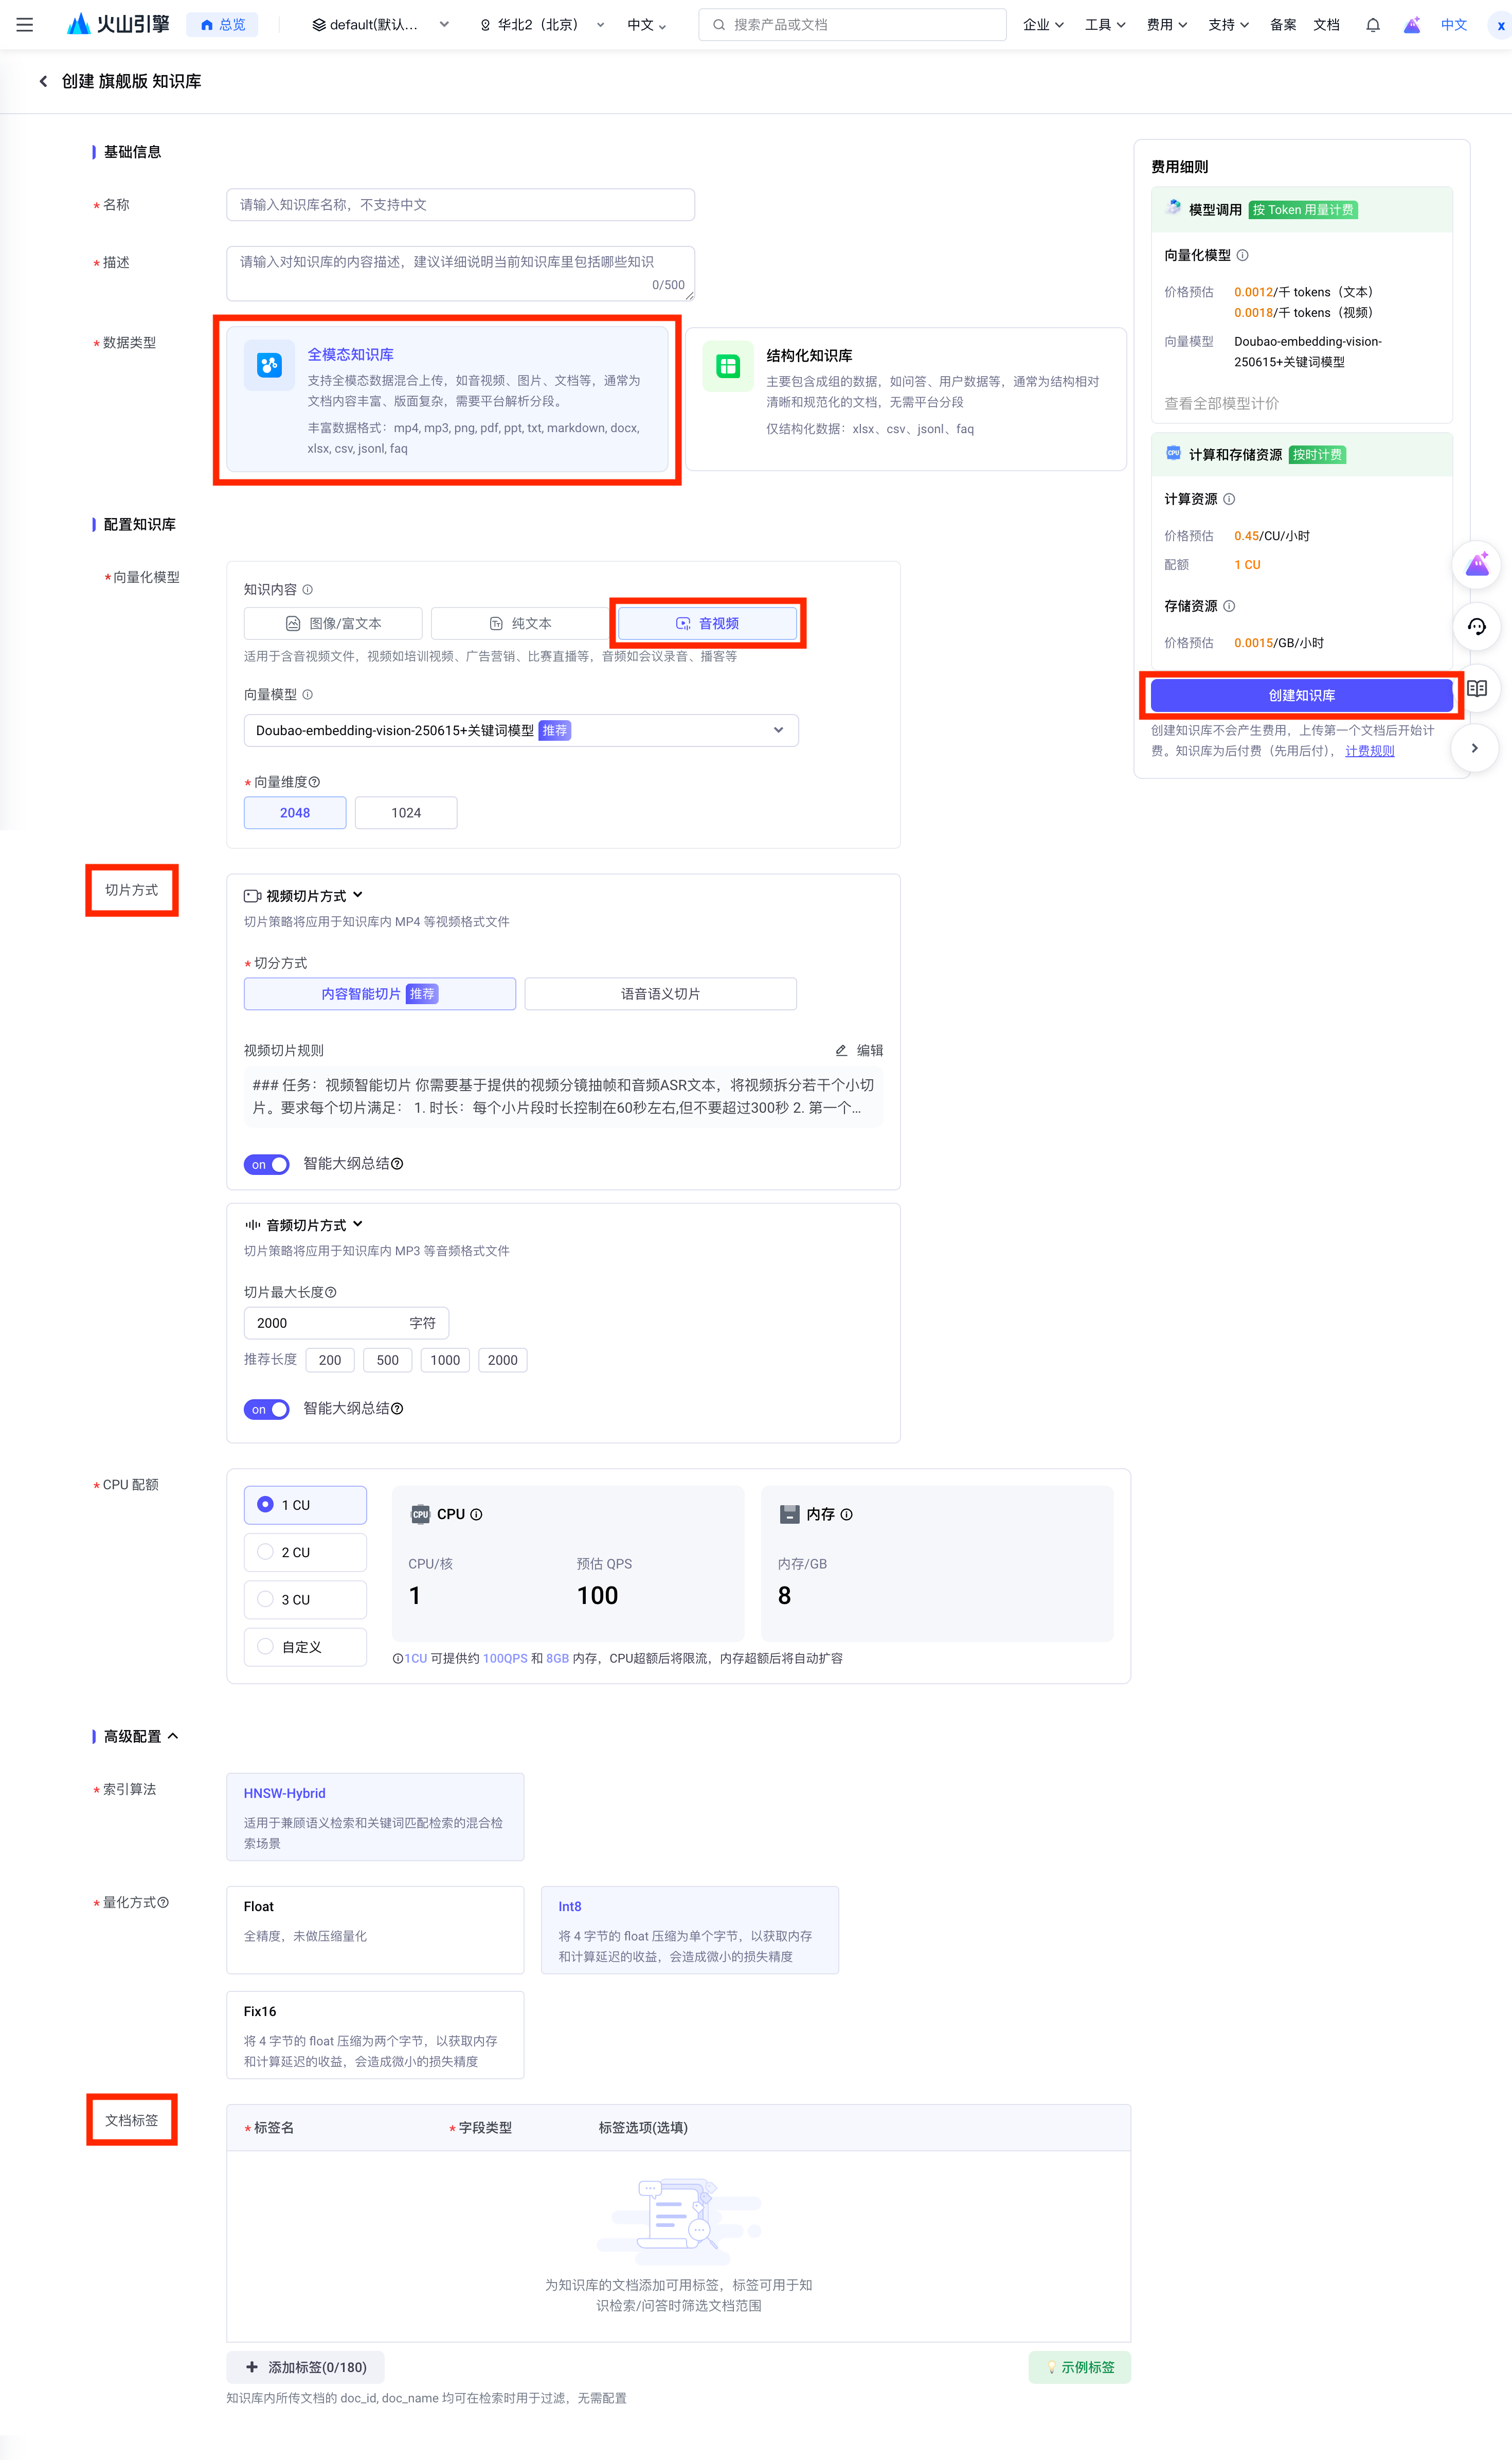
Task: Switch knowledge content to 纯文本 tab
Action: point(520,623)
